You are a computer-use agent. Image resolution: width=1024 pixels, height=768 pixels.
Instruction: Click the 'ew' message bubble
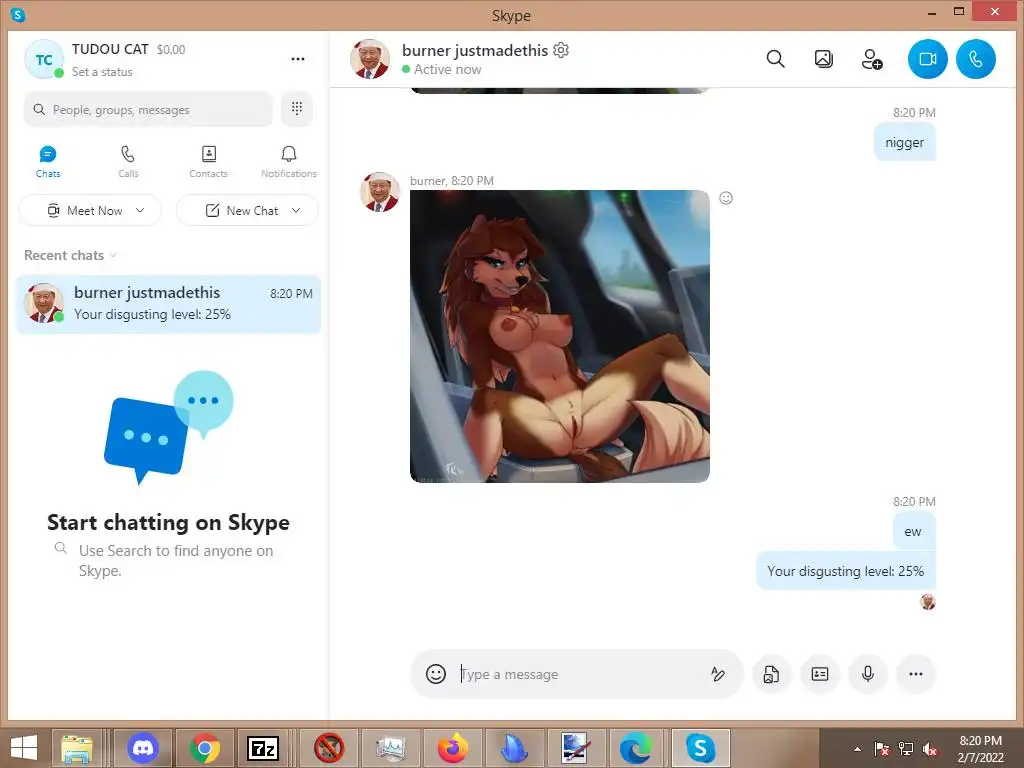pyautogui.click(x=914, y=532)
